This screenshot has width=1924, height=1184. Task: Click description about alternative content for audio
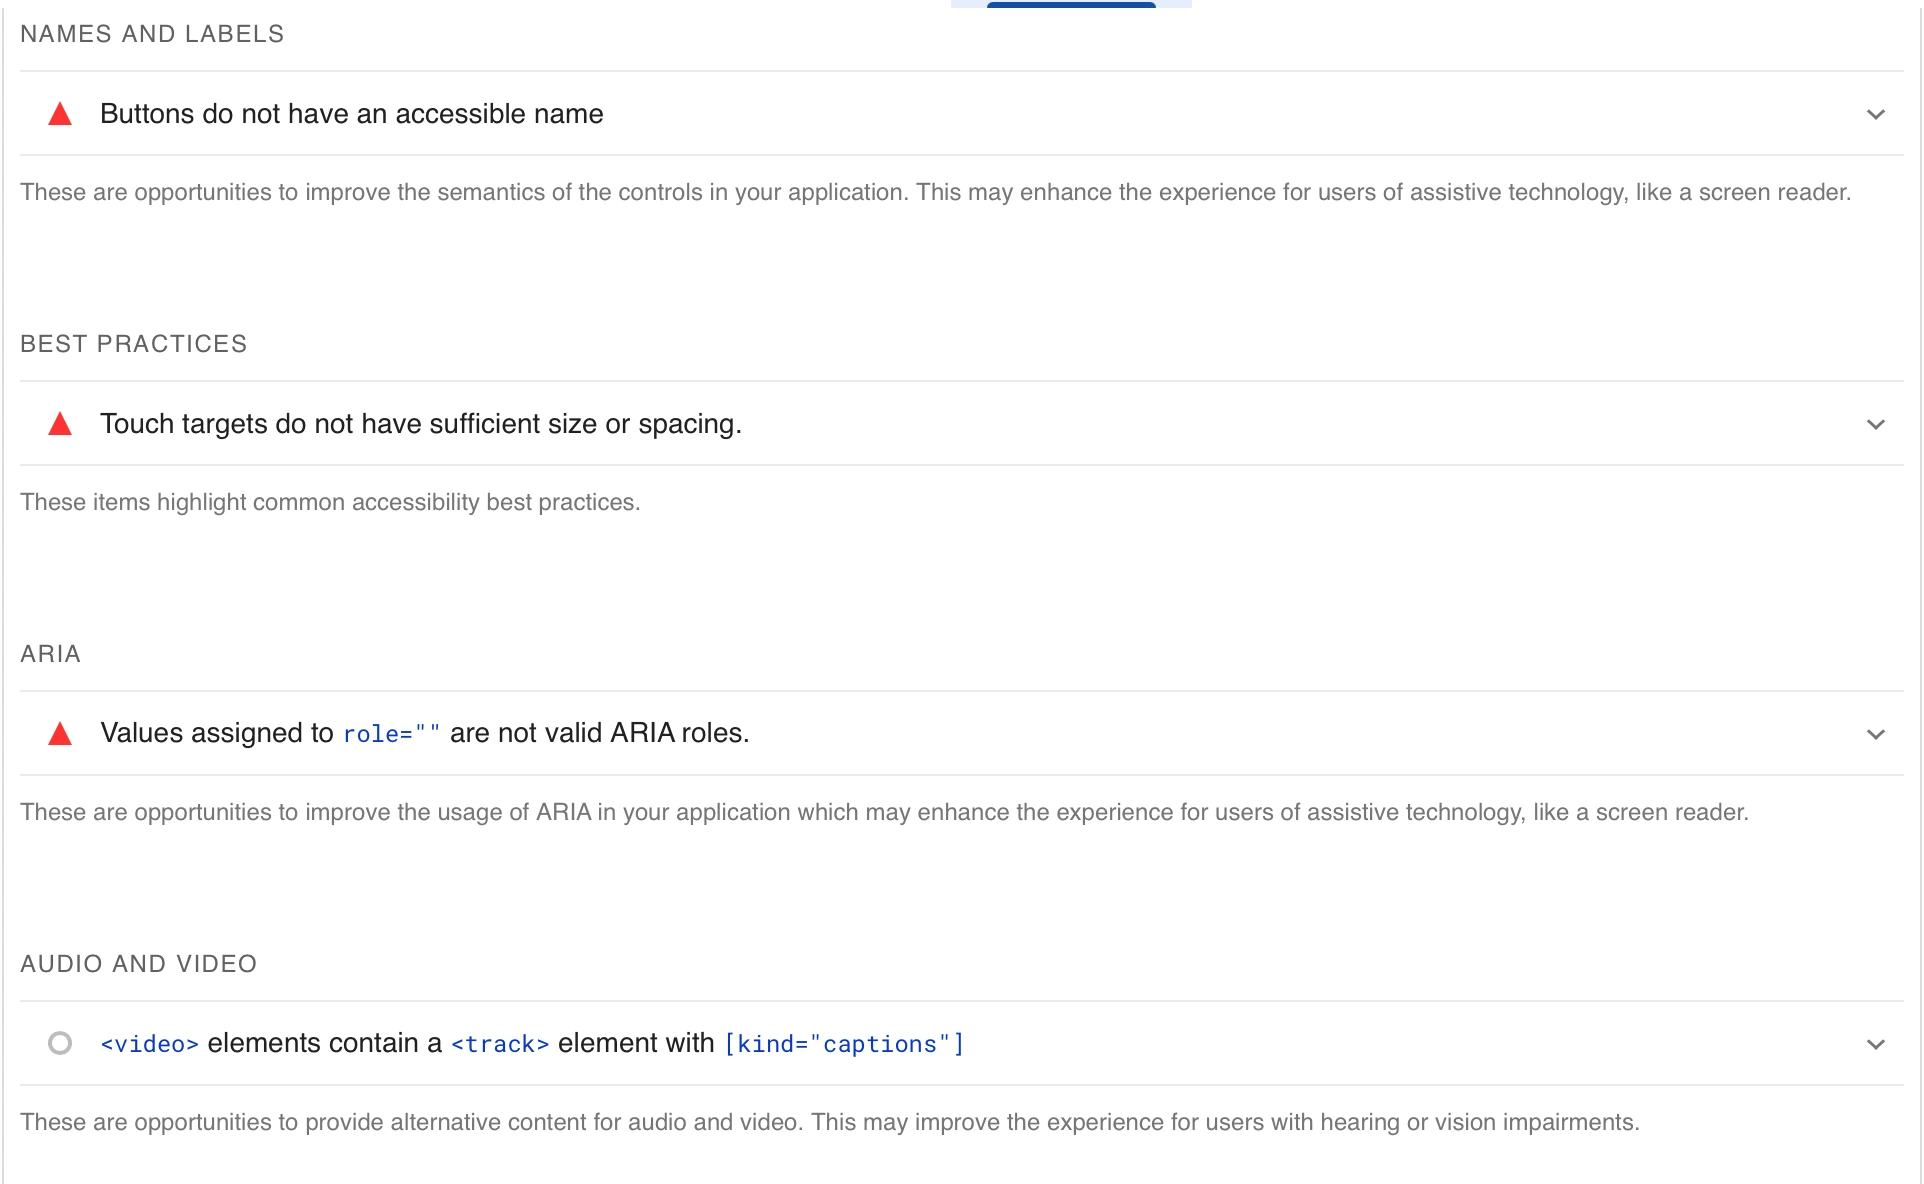tap(830, 1122)
